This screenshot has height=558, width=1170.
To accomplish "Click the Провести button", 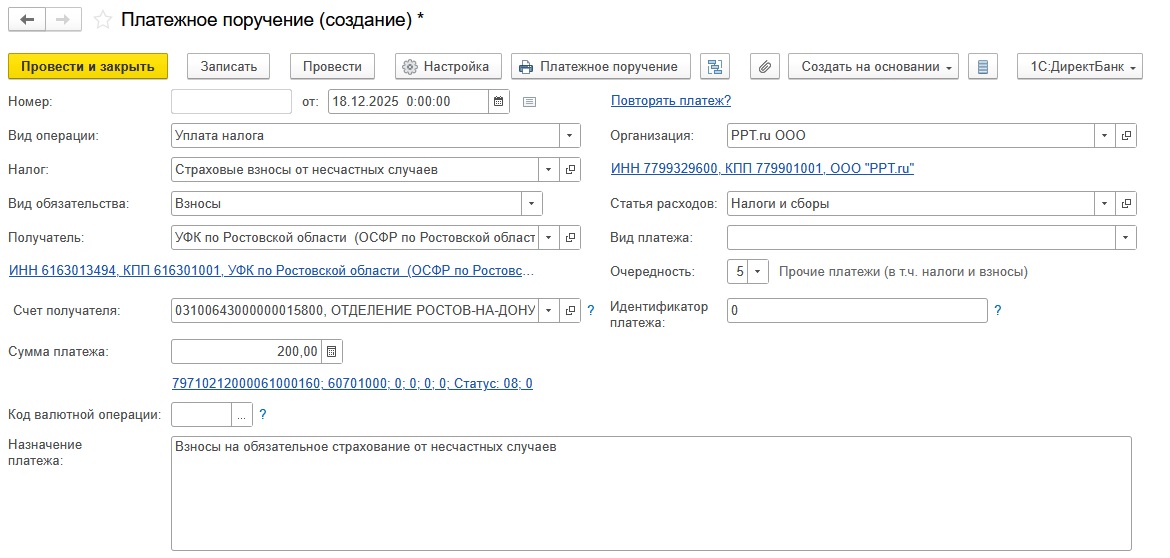I will tap(332, 66).
